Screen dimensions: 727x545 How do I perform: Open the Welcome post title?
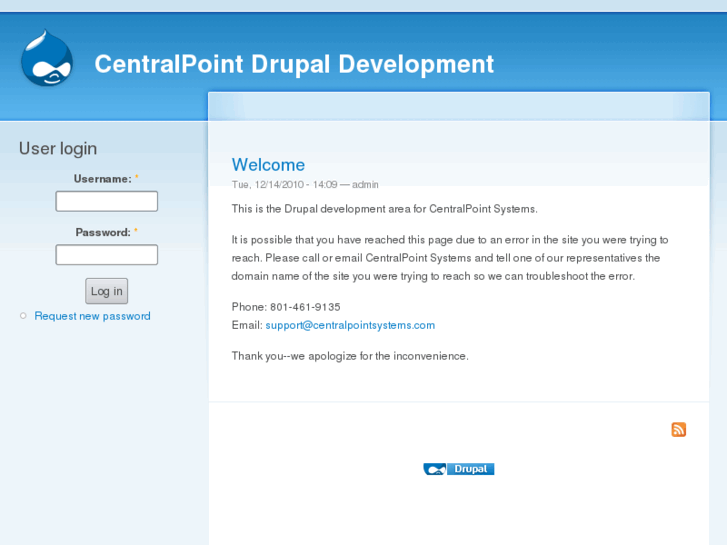coord(268,165)
